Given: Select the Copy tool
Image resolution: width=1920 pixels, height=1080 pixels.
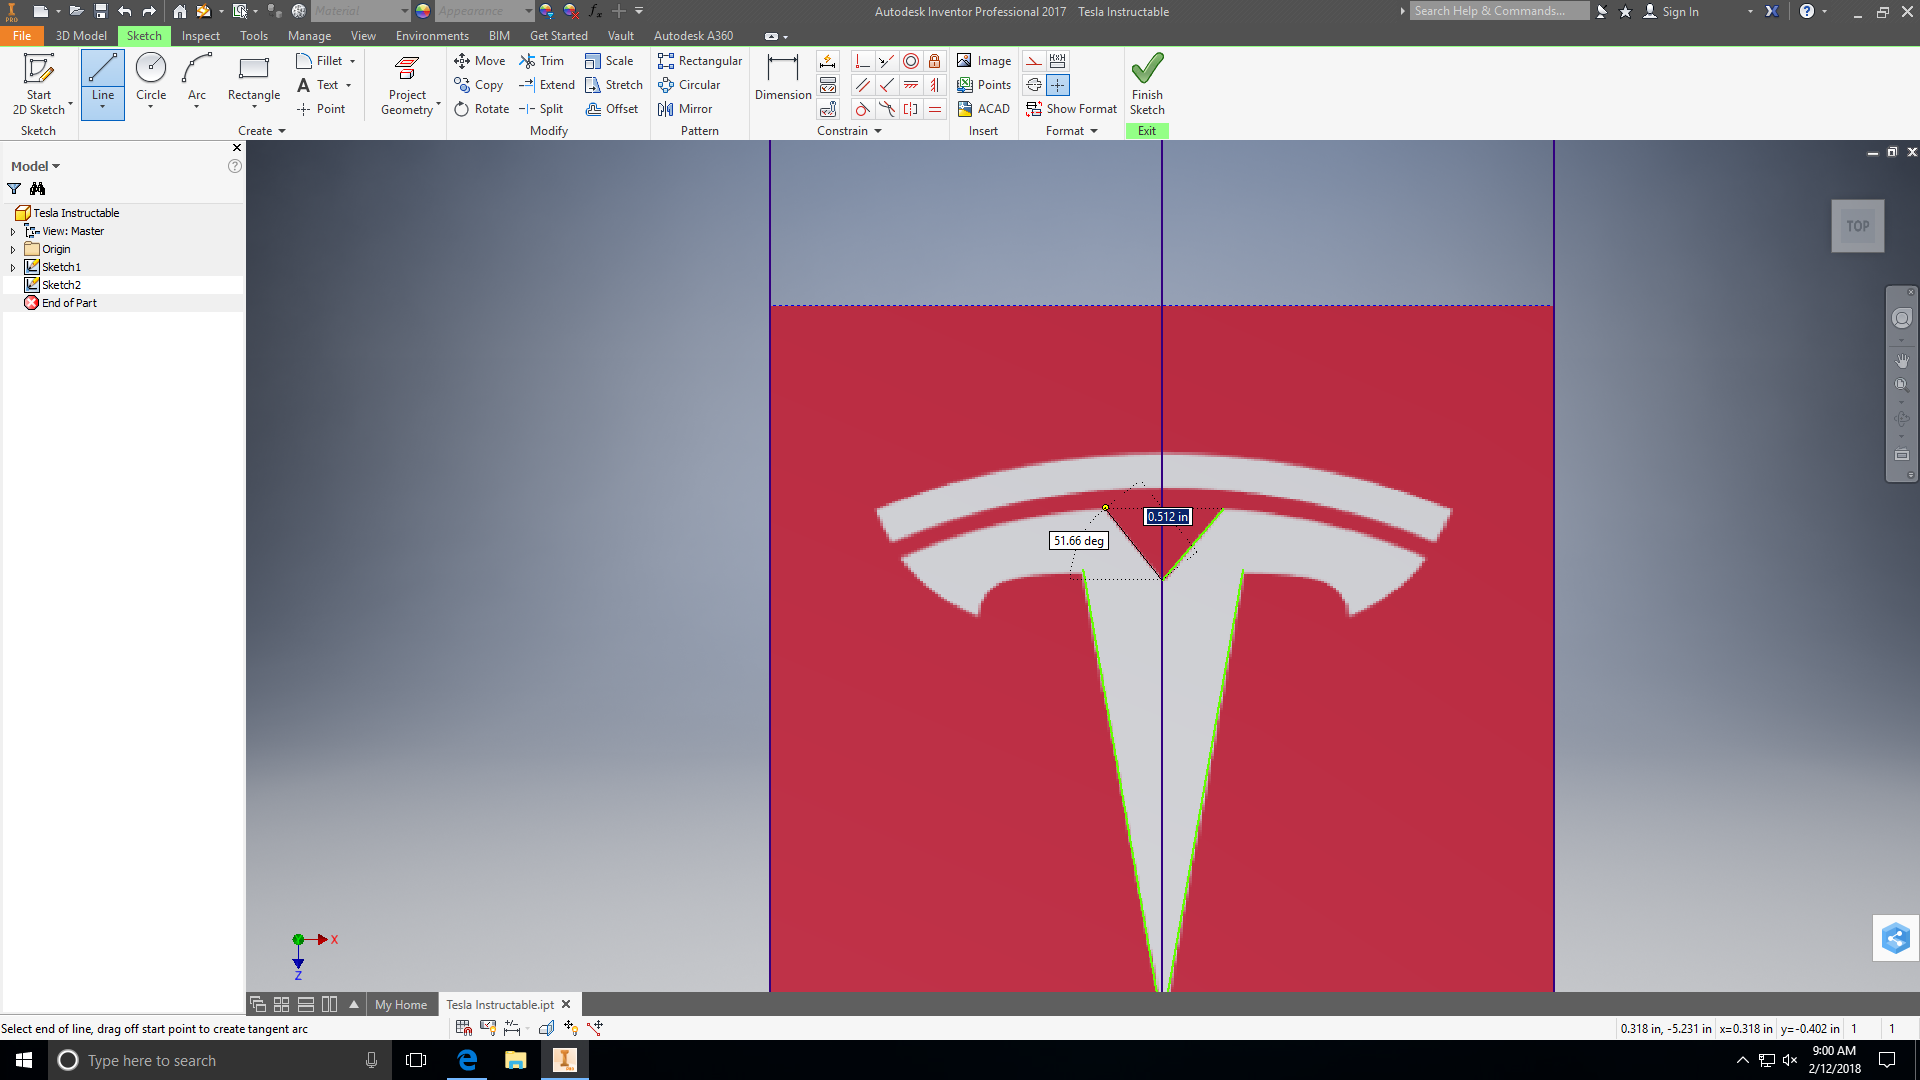Looking at the screenshot, I should (x=478, y=85).
